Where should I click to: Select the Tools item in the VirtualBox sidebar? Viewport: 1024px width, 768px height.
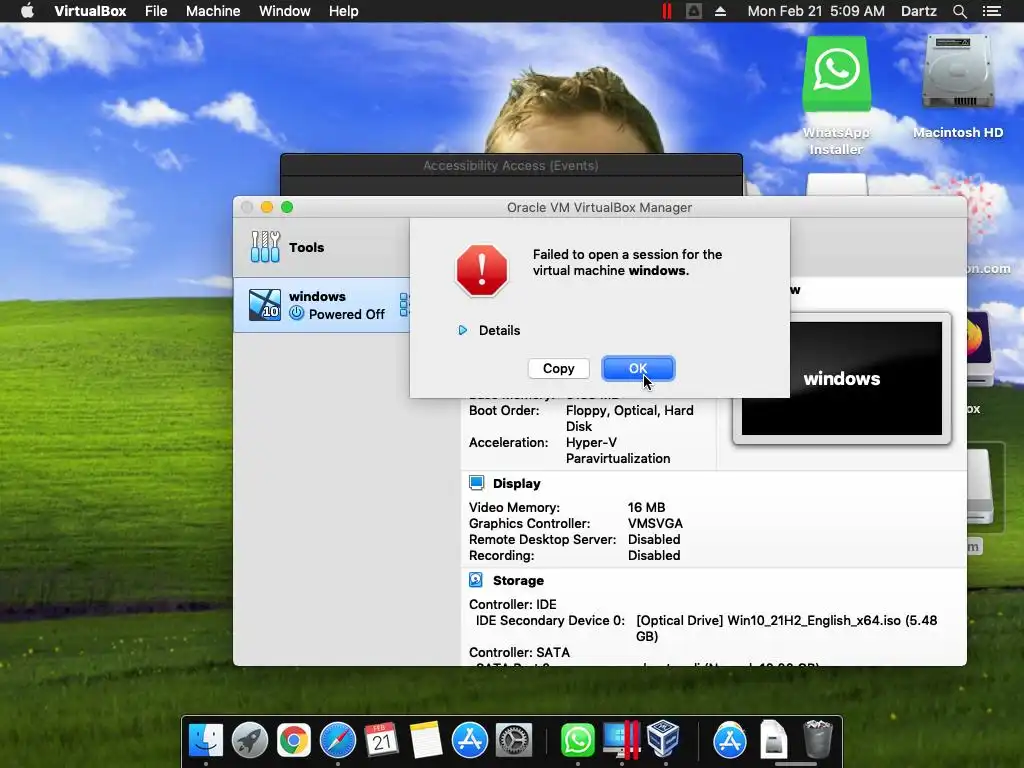point(321,248)
